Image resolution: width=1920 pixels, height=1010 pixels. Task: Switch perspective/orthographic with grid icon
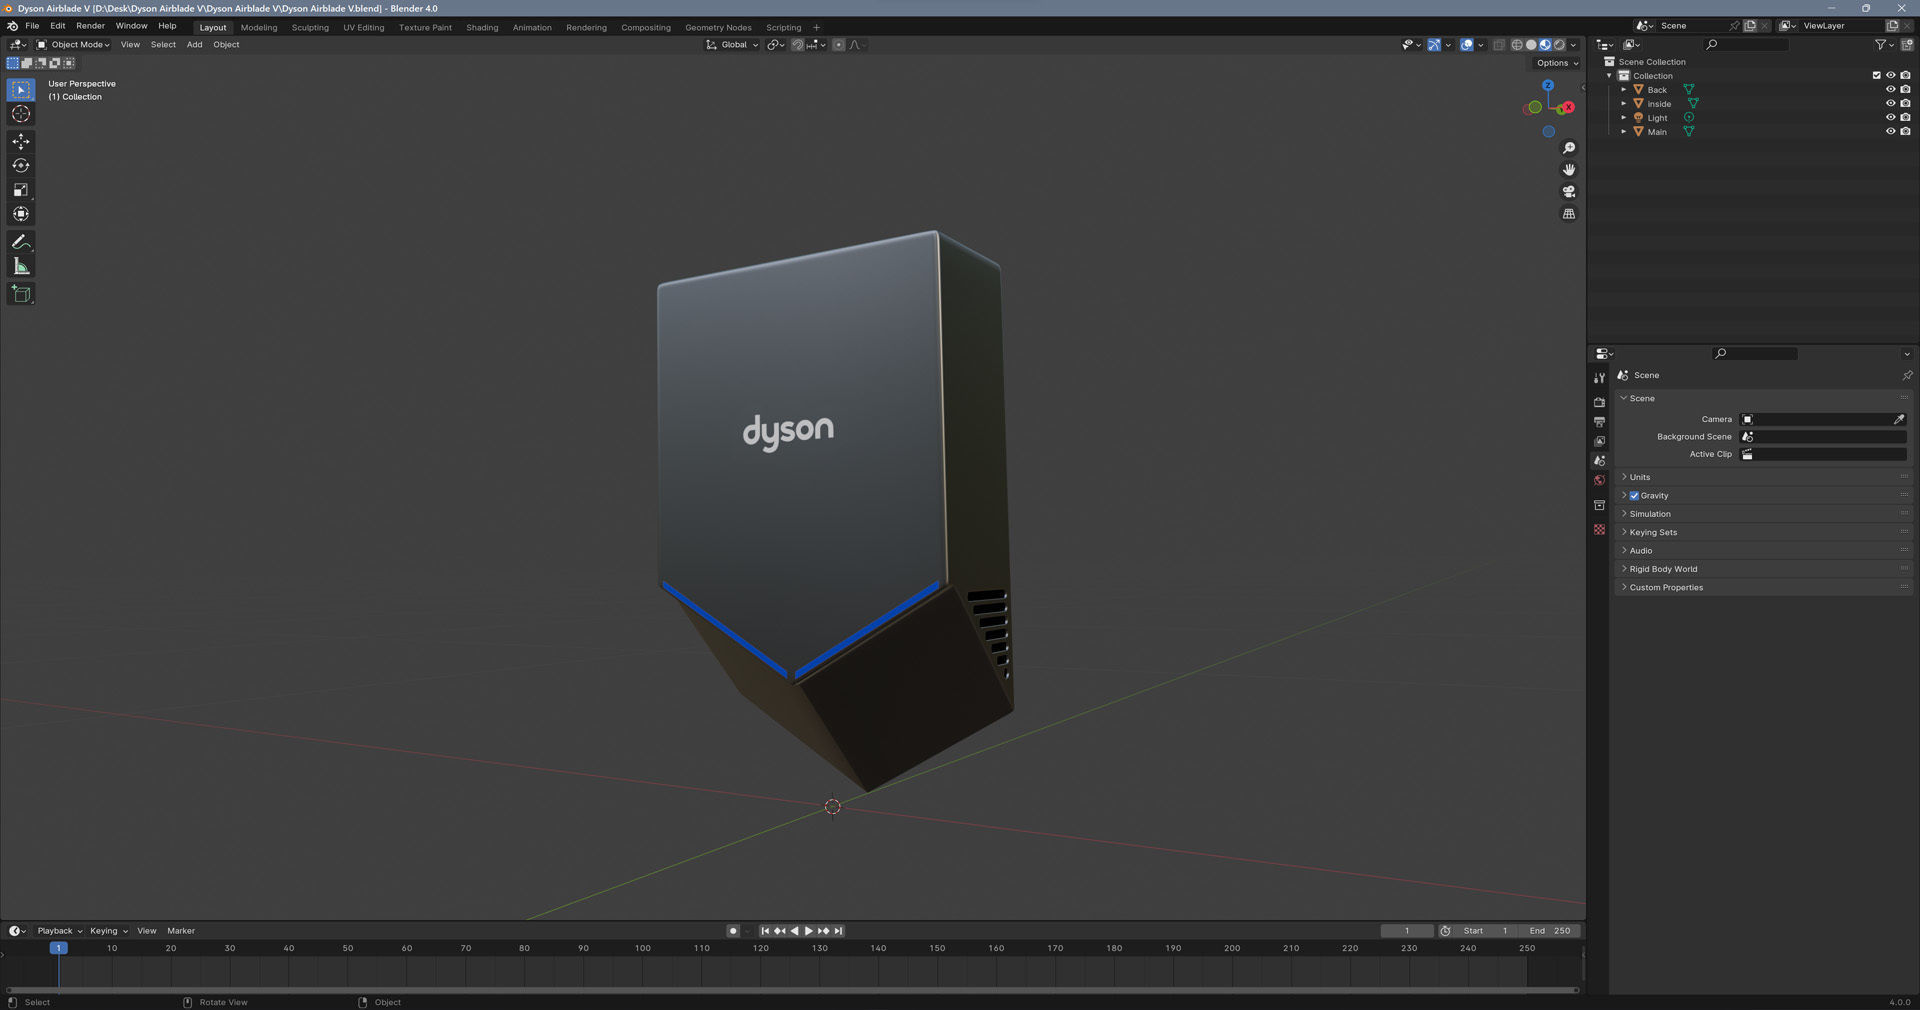[1569, 214]
